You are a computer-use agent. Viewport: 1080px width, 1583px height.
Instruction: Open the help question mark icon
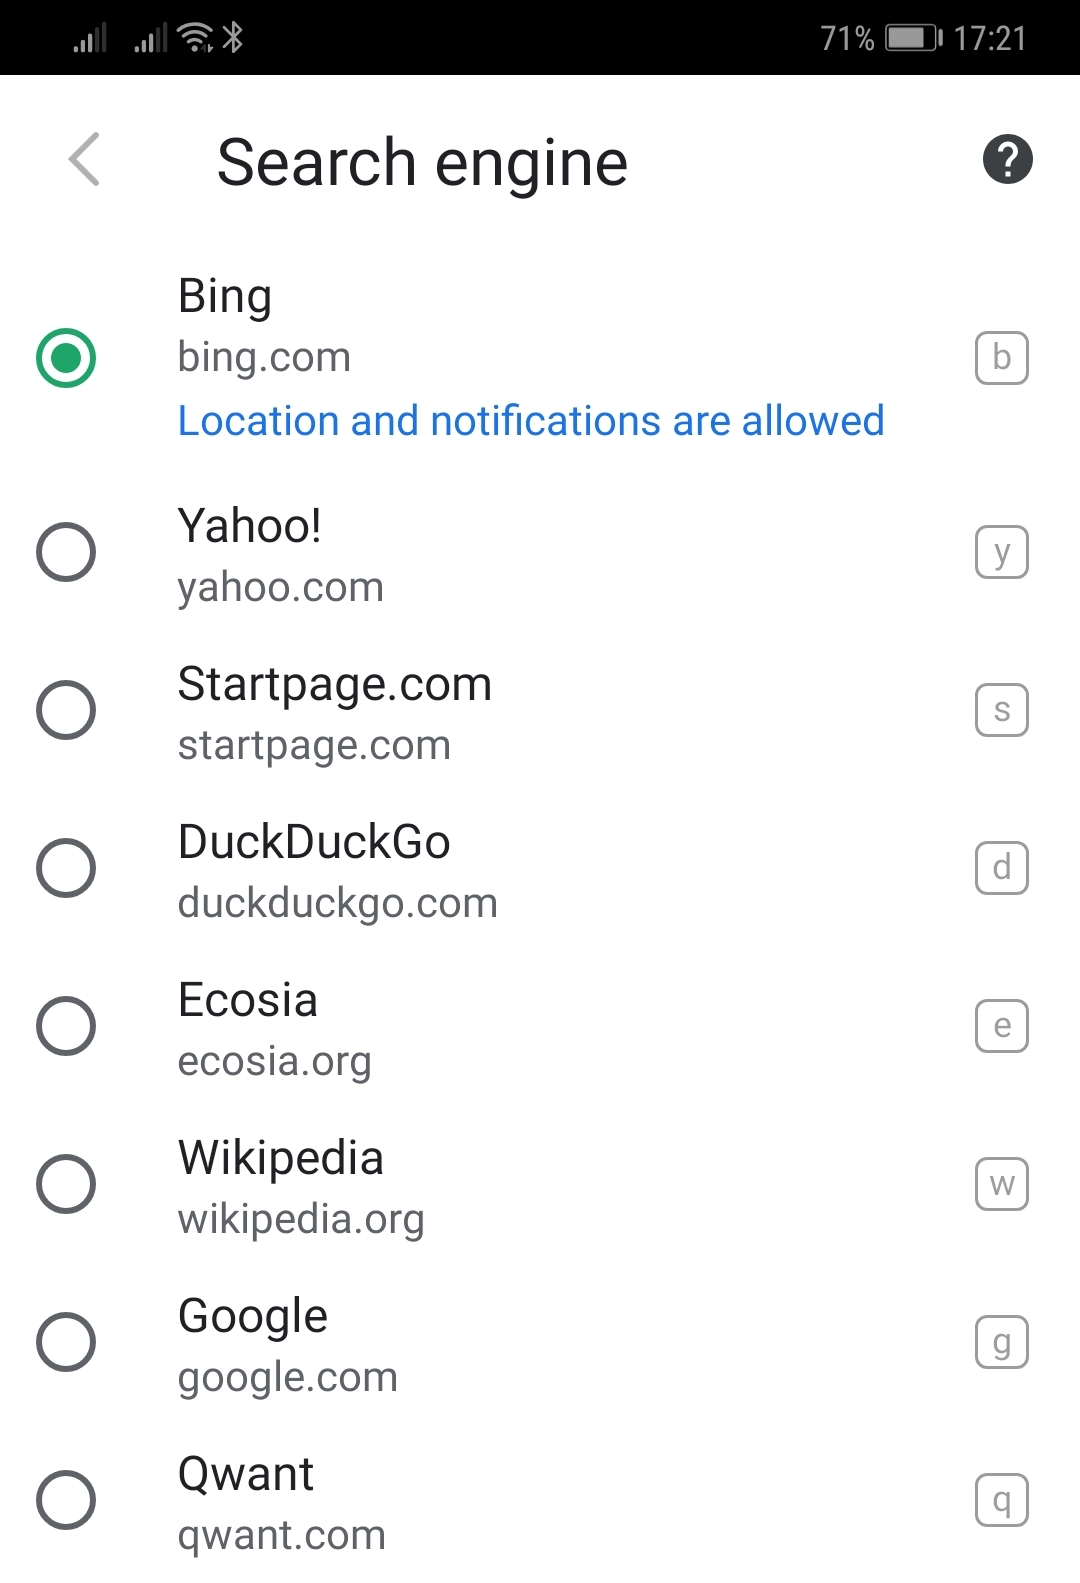pyautogui.click(x=1007, y=160)
